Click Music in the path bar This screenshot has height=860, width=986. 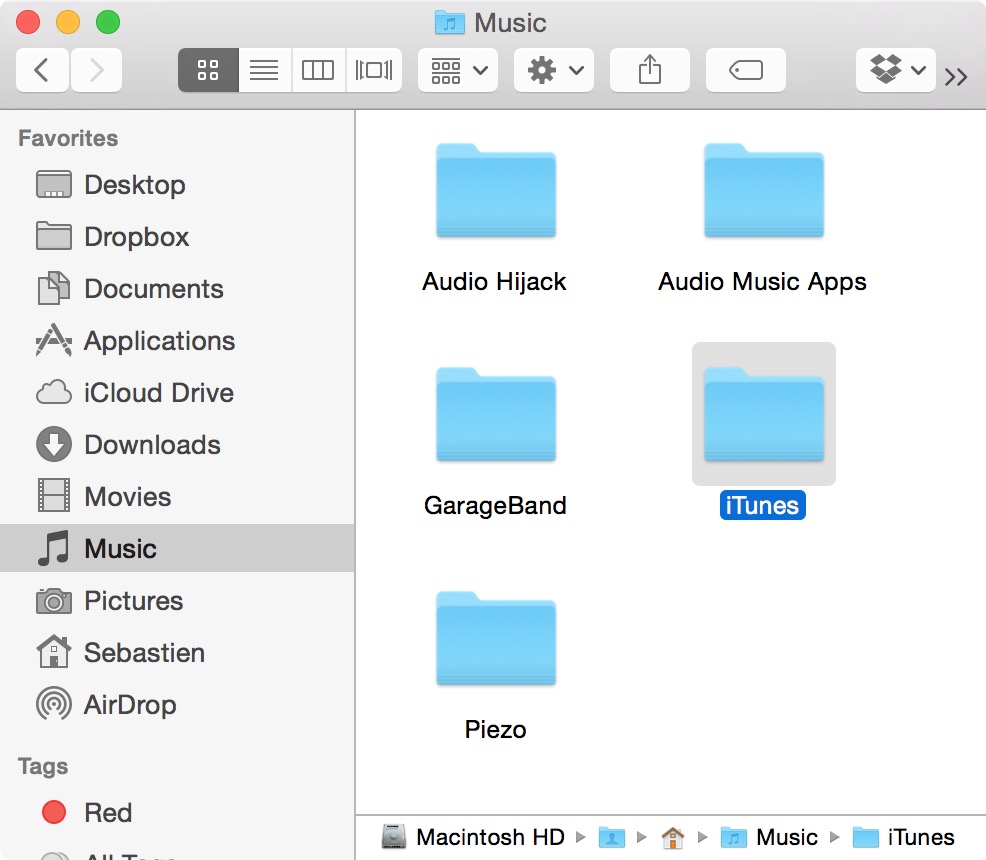point(769,837)
